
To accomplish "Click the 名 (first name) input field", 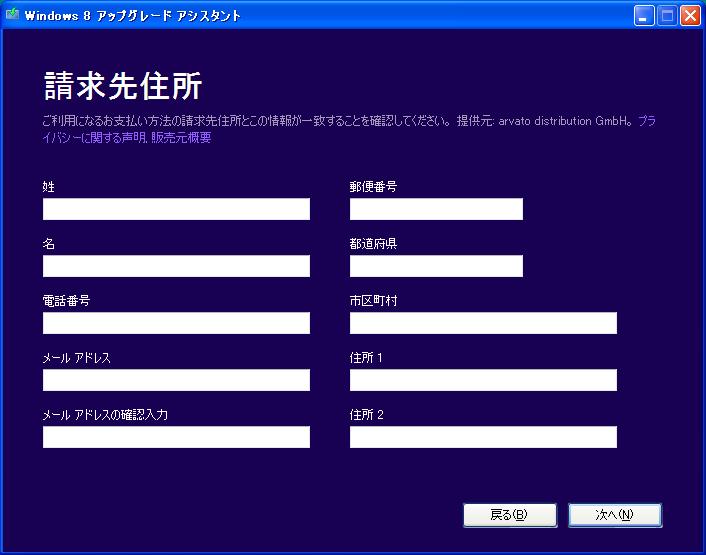I will (176, 266).
